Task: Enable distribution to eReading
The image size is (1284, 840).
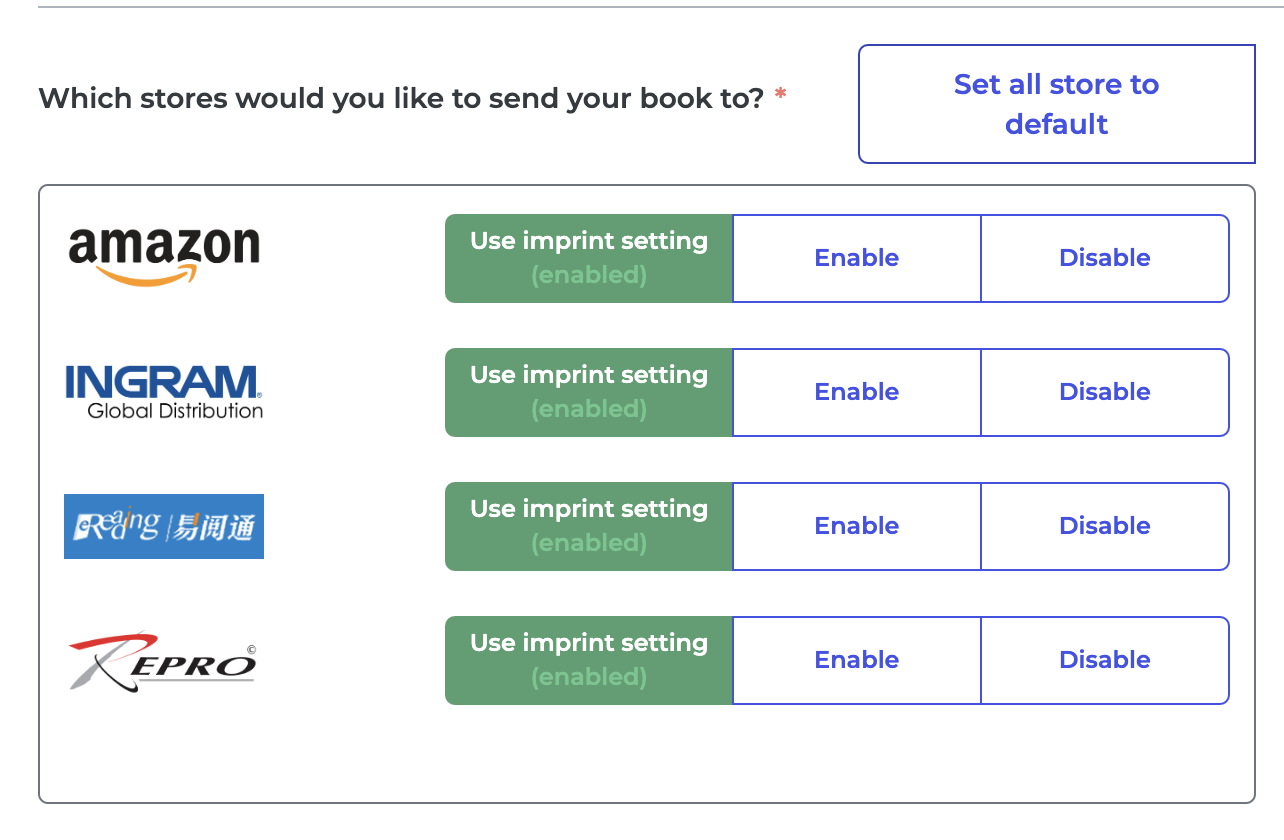Action: click(x=856, y=526)
